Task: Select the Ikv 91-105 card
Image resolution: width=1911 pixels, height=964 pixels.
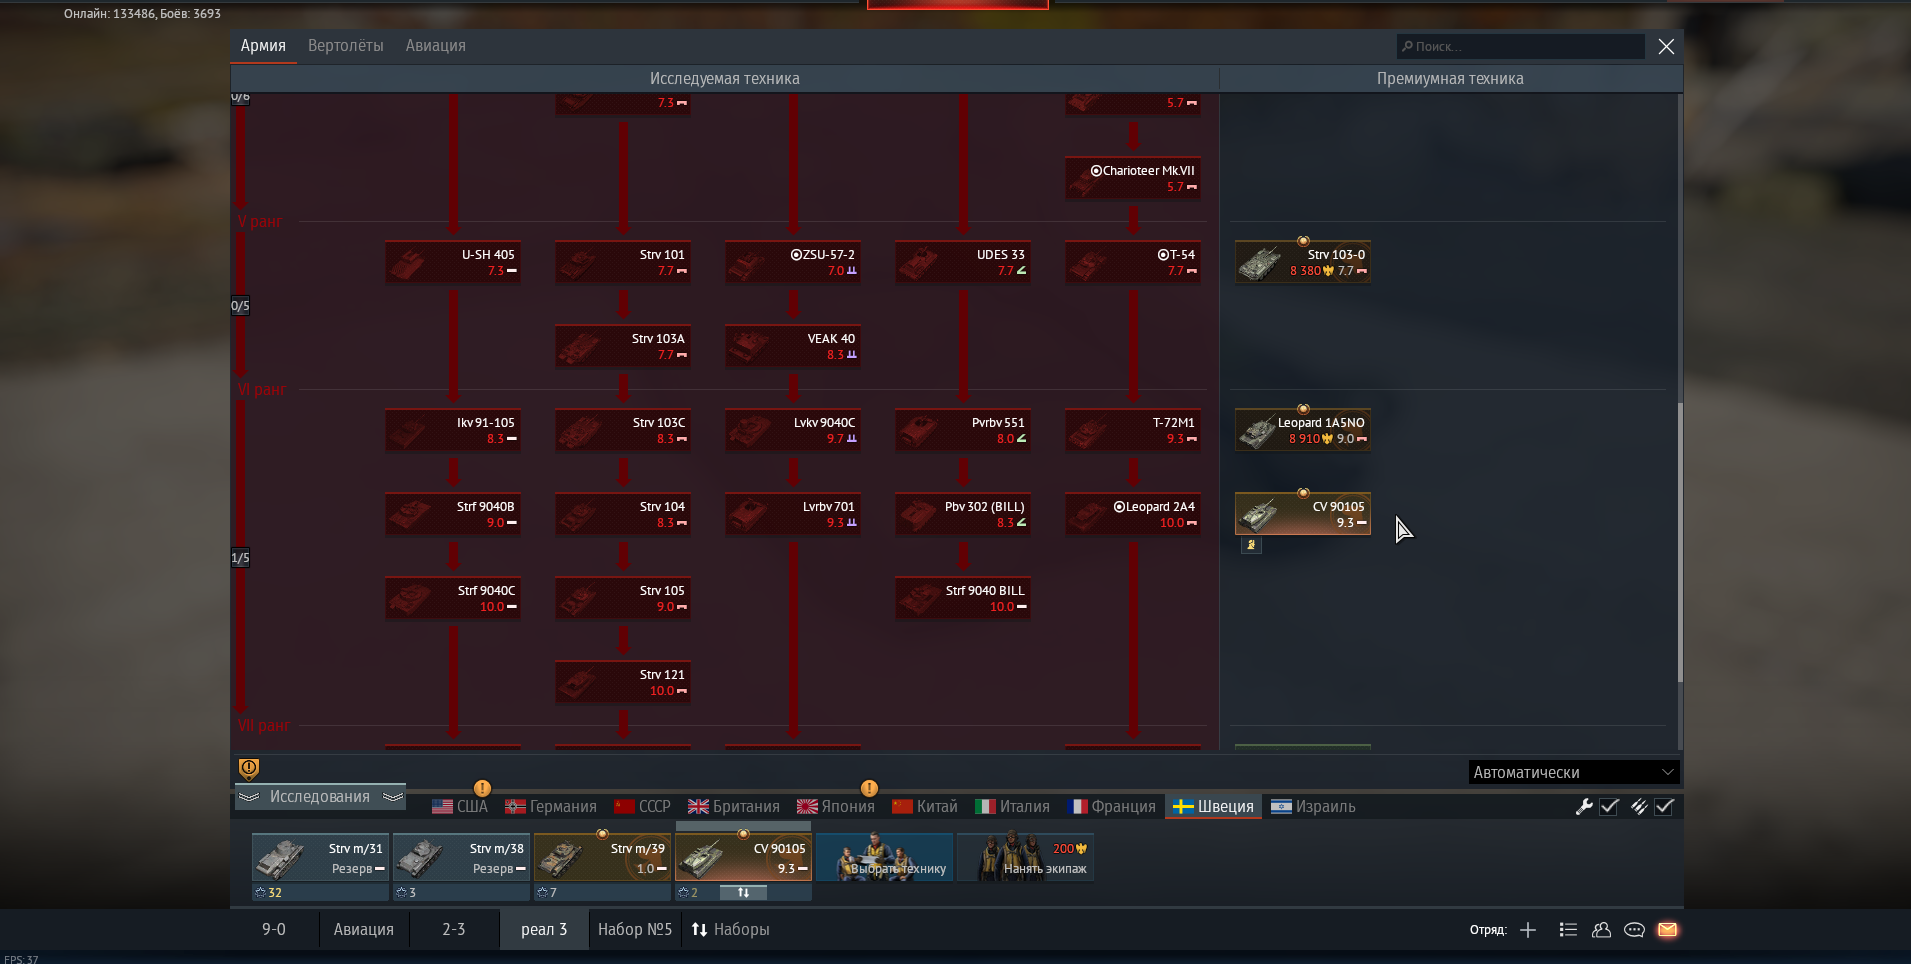Action: tap(453, 430)
